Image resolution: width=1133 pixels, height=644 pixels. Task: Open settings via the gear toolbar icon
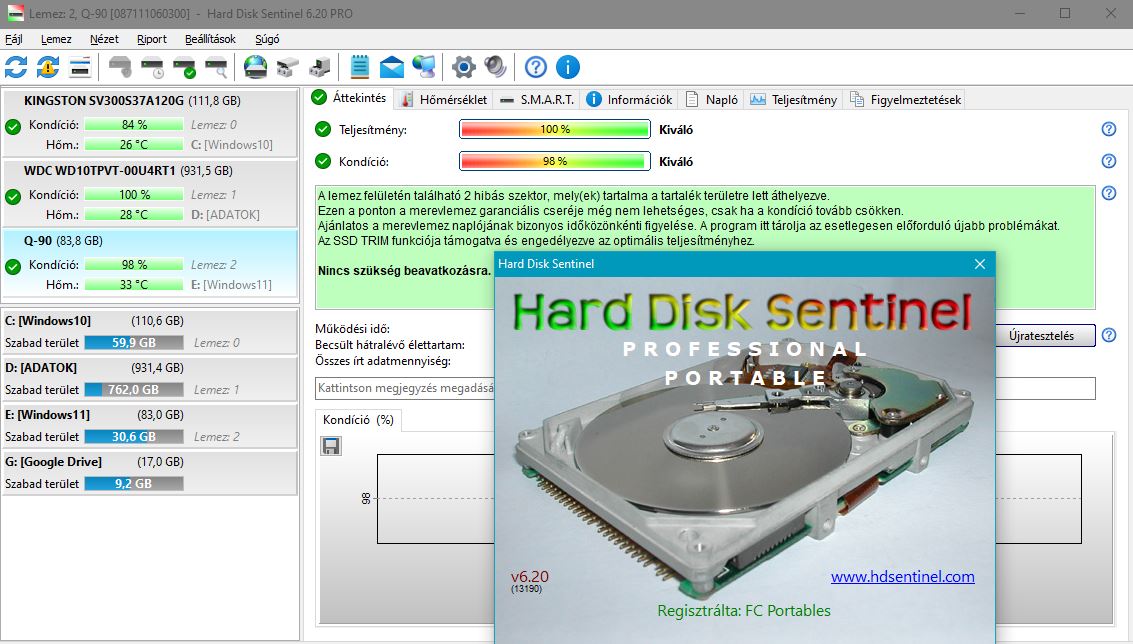[x=464, y=67]
